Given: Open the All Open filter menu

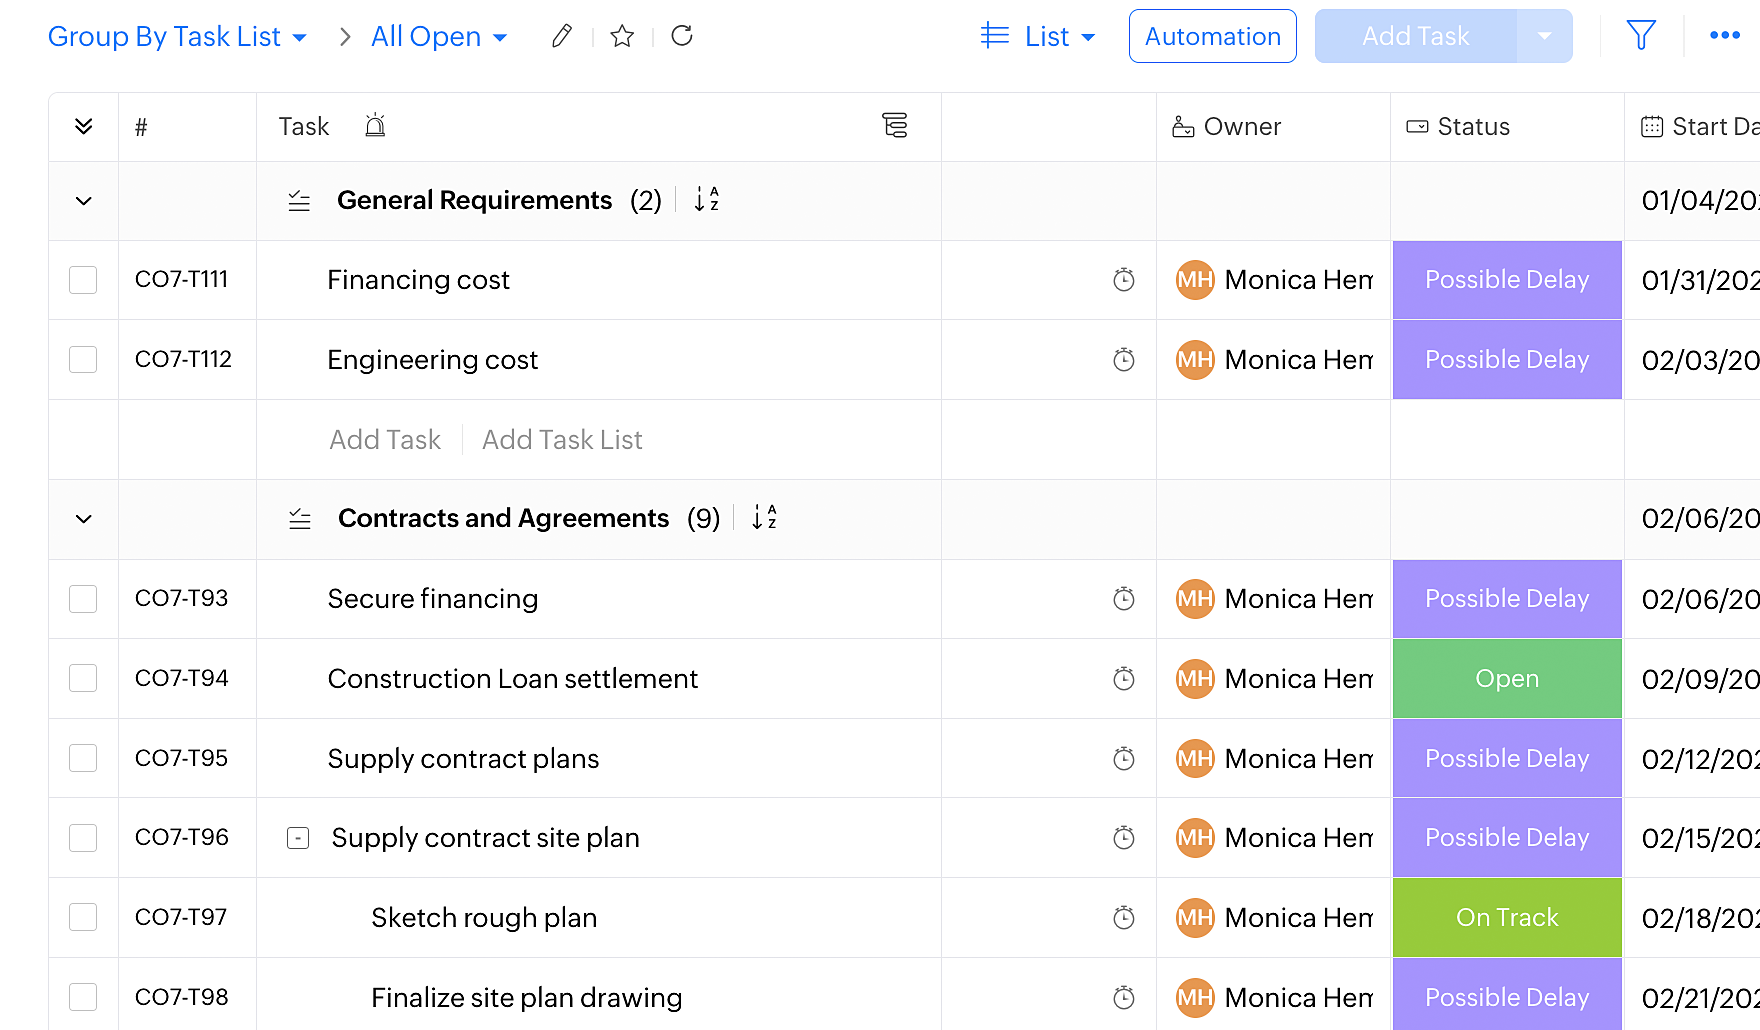Looking at the screenshot, I should pos(439,37).
